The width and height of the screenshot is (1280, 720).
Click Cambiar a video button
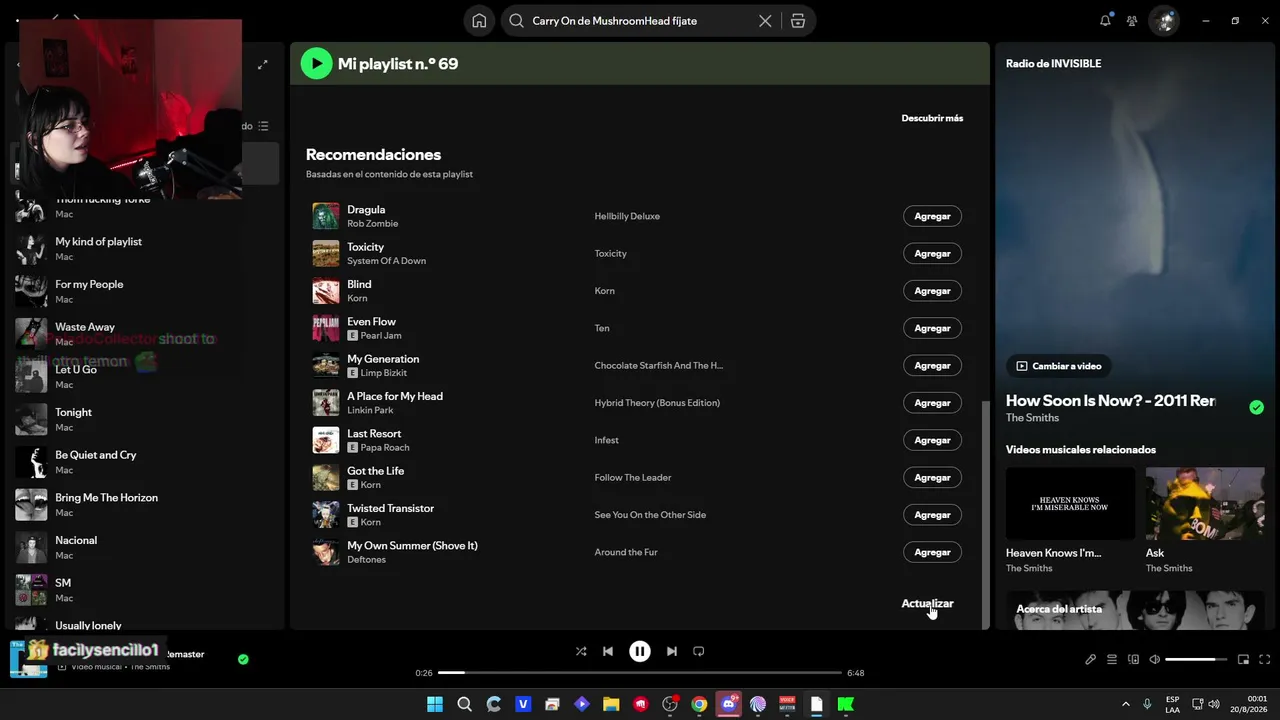click(1059, 366)
